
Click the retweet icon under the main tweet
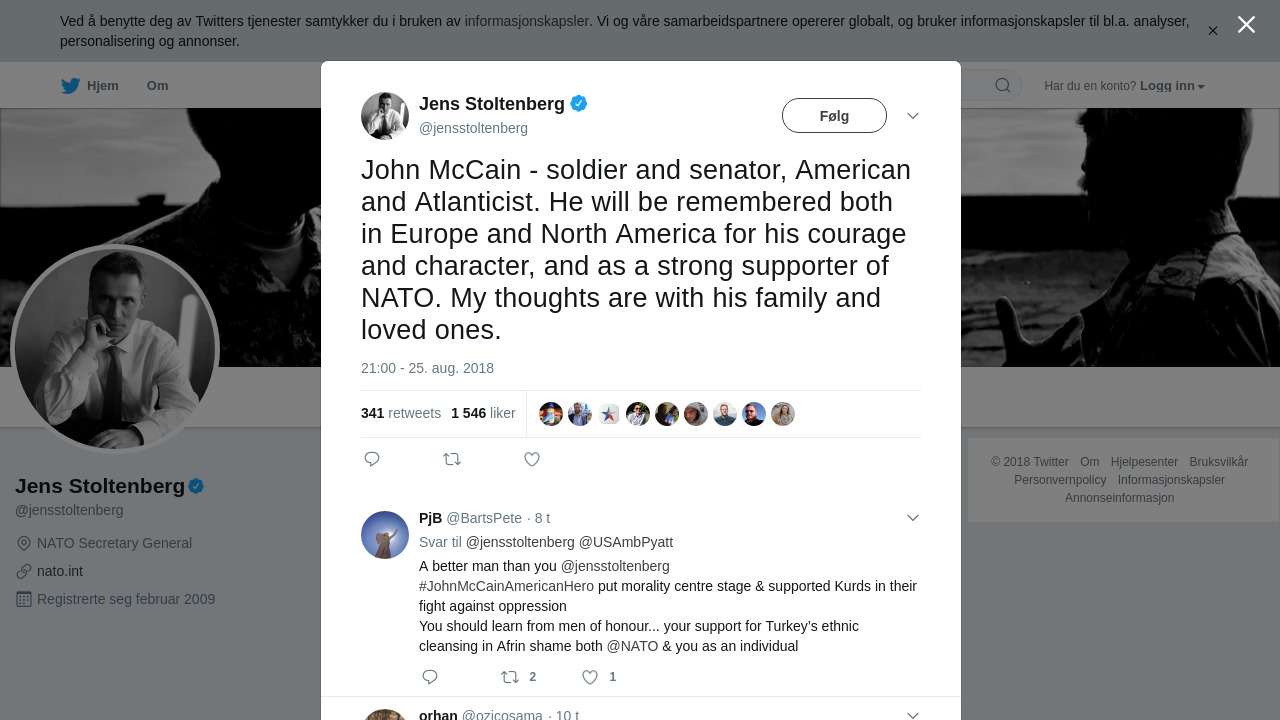pos(452,459)
